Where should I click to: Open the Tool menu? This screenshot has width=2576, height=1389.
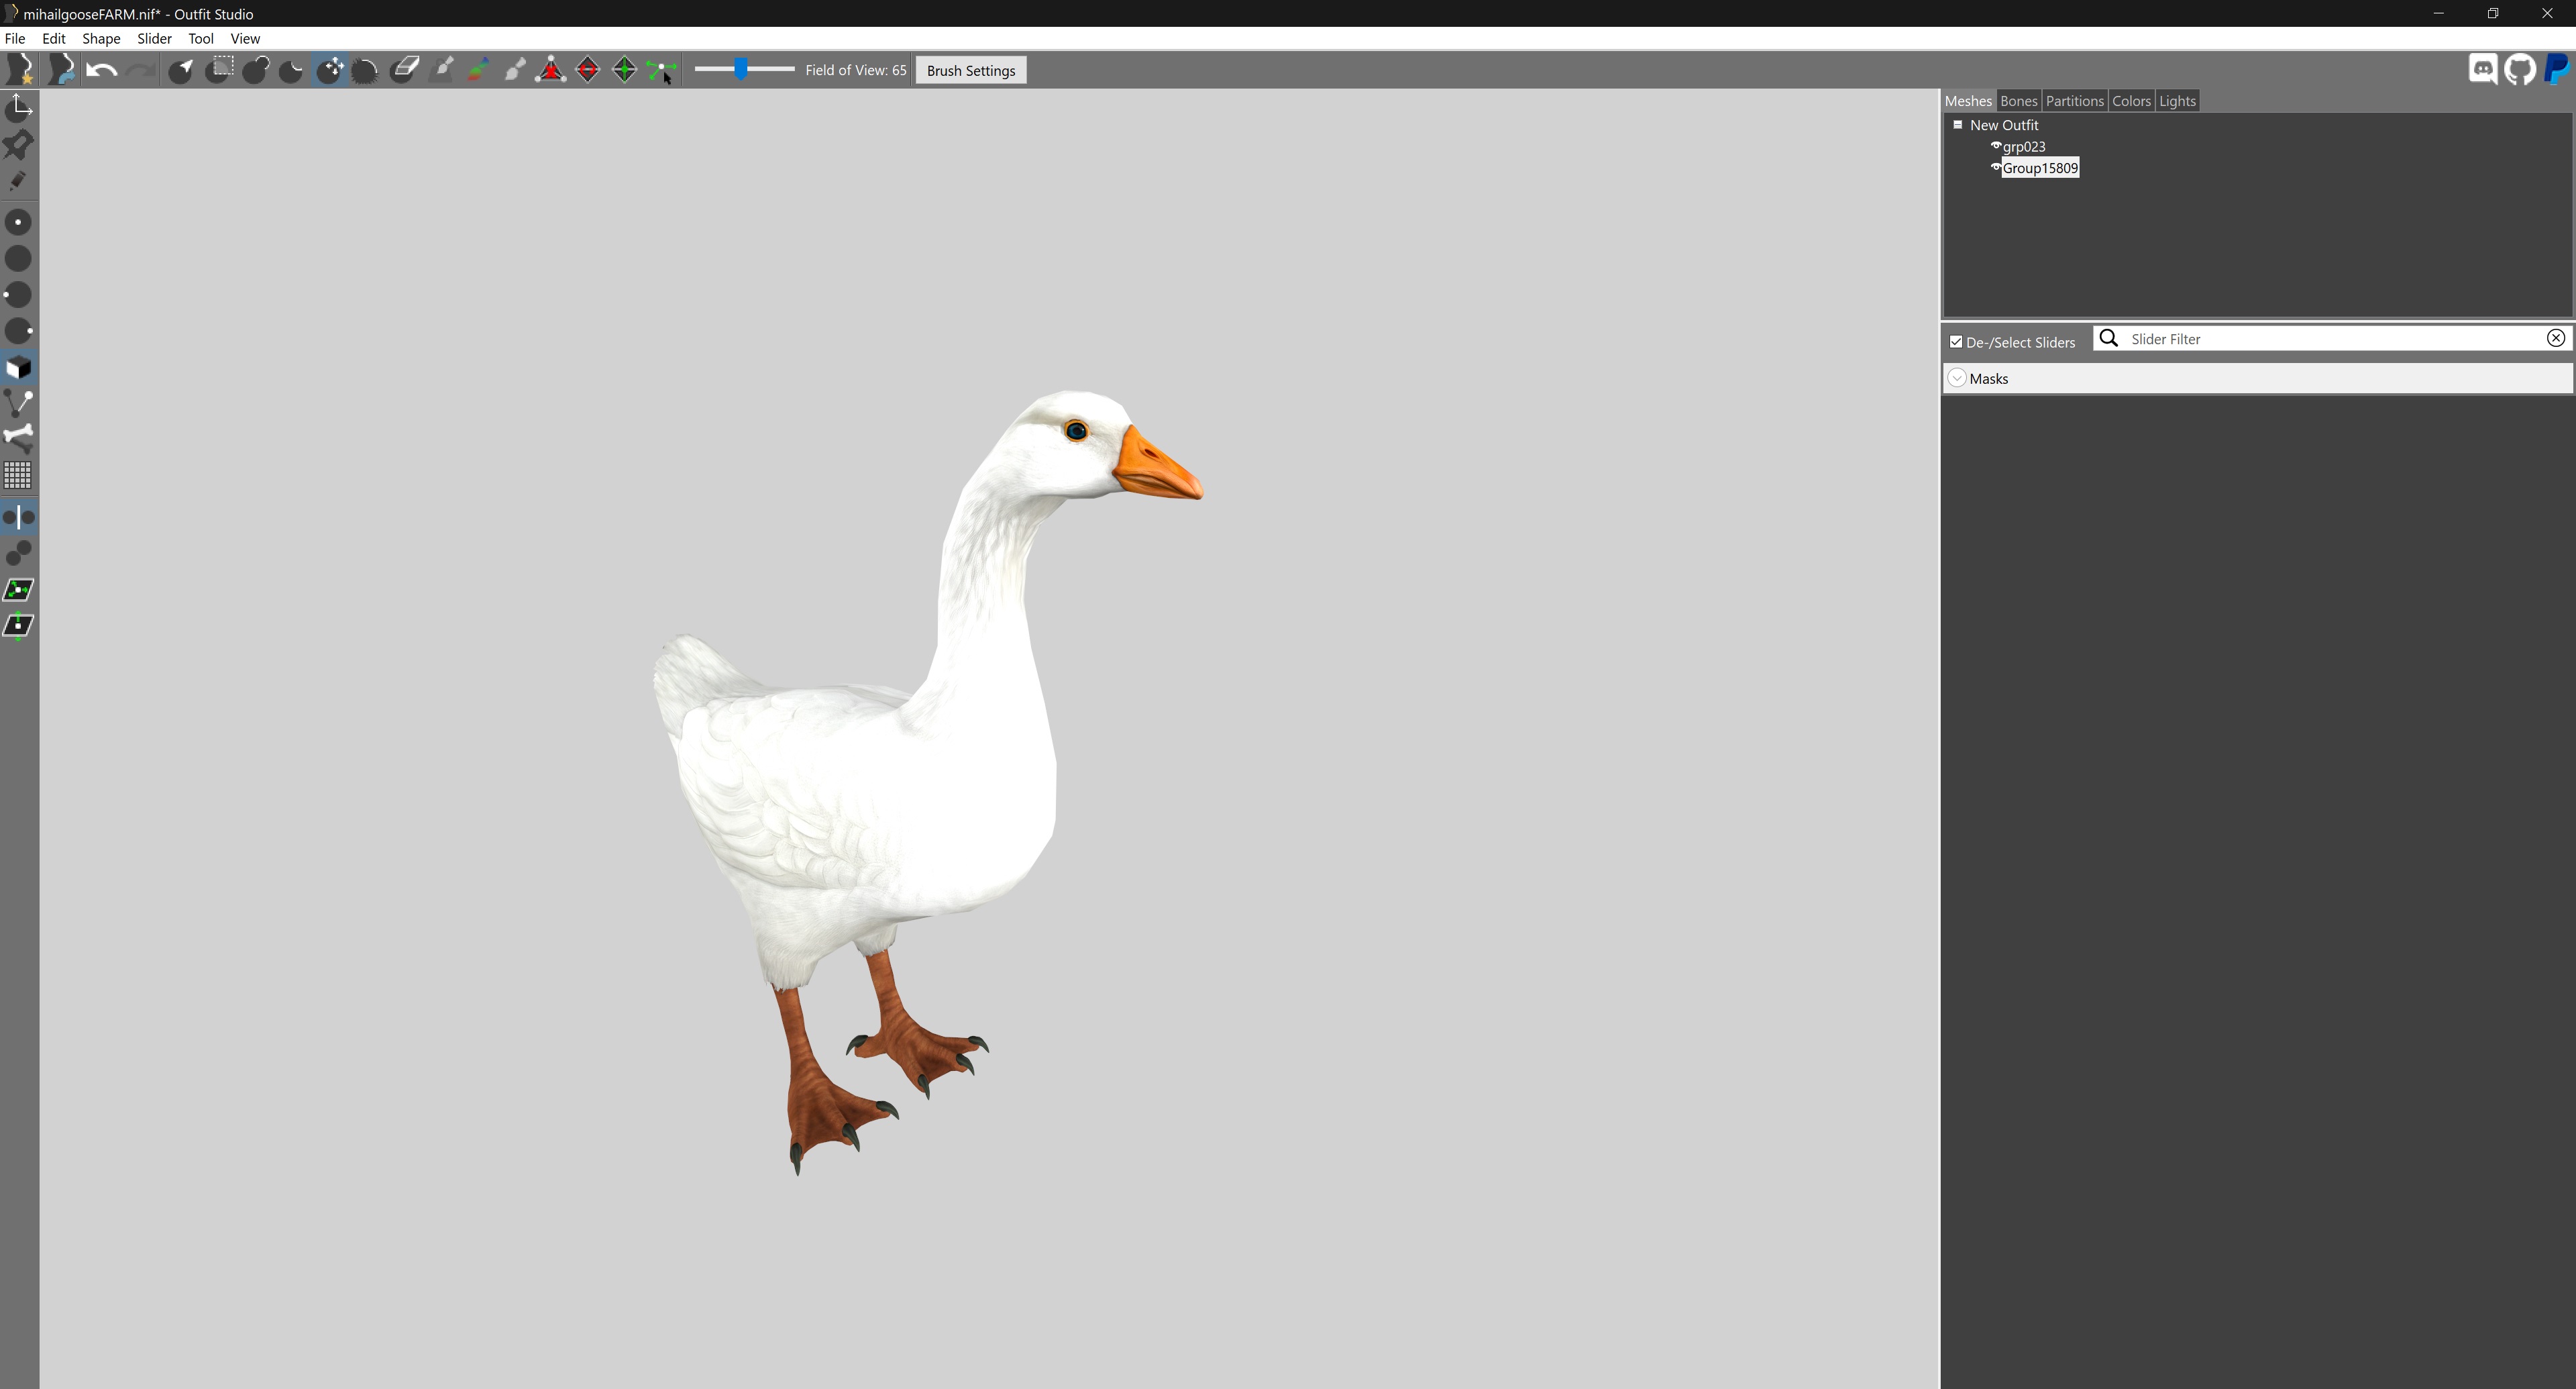point(201,38)
